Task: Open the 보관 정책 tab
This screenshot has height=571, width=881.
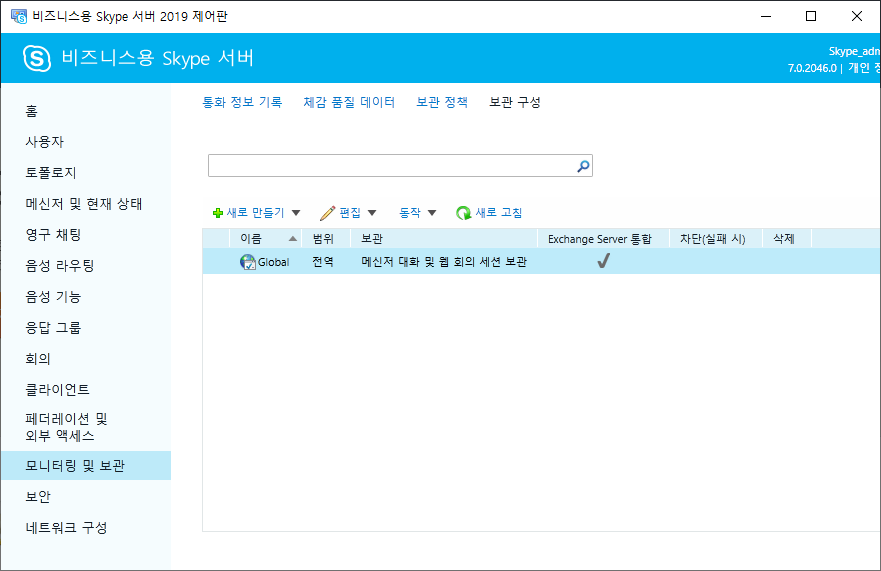Action: (442, 102)
